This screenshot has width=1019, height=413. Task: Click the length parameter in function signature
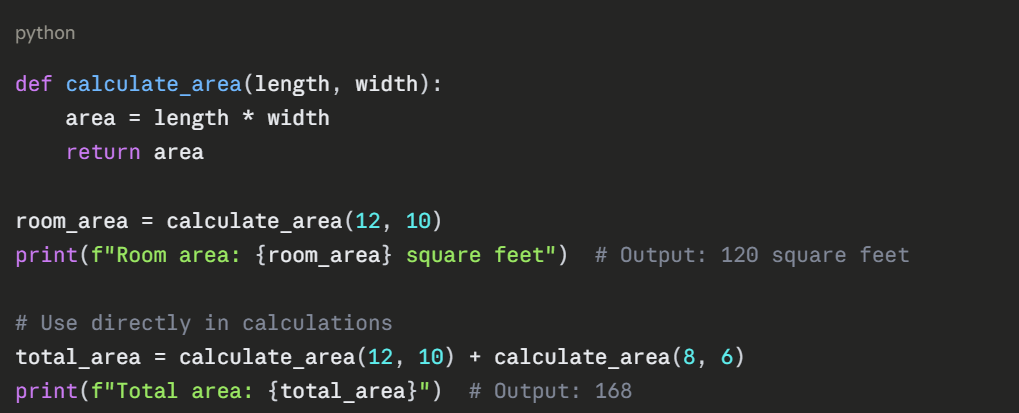click(x=292, y=84)
